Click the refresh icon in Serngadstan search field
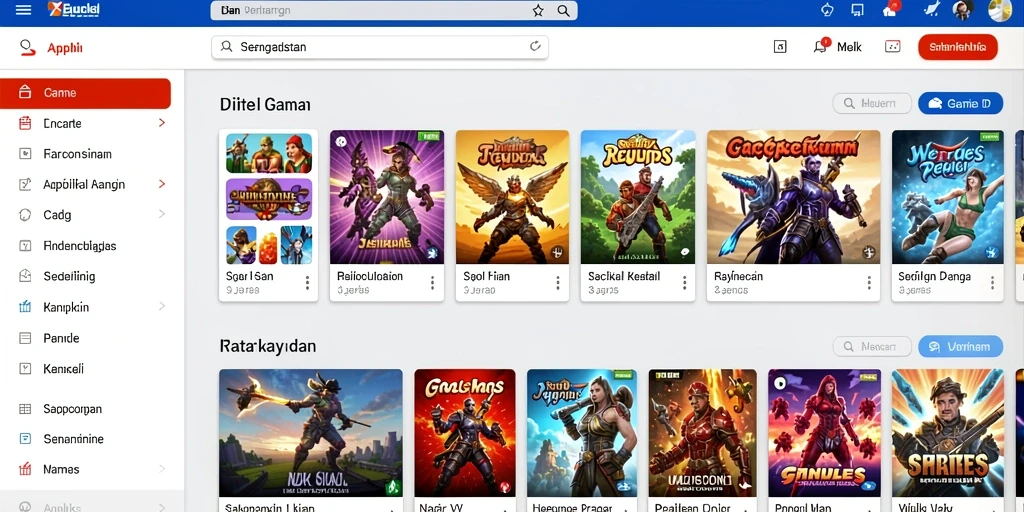Screen dimensions: 1024x512 tap(535, 46)
